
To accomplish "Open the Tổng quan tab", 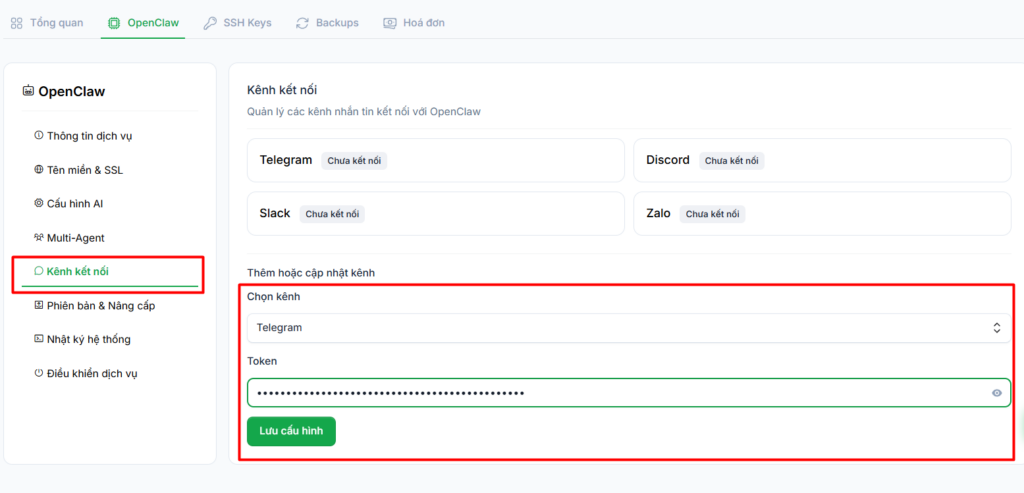I will click(x=47, y=23).
